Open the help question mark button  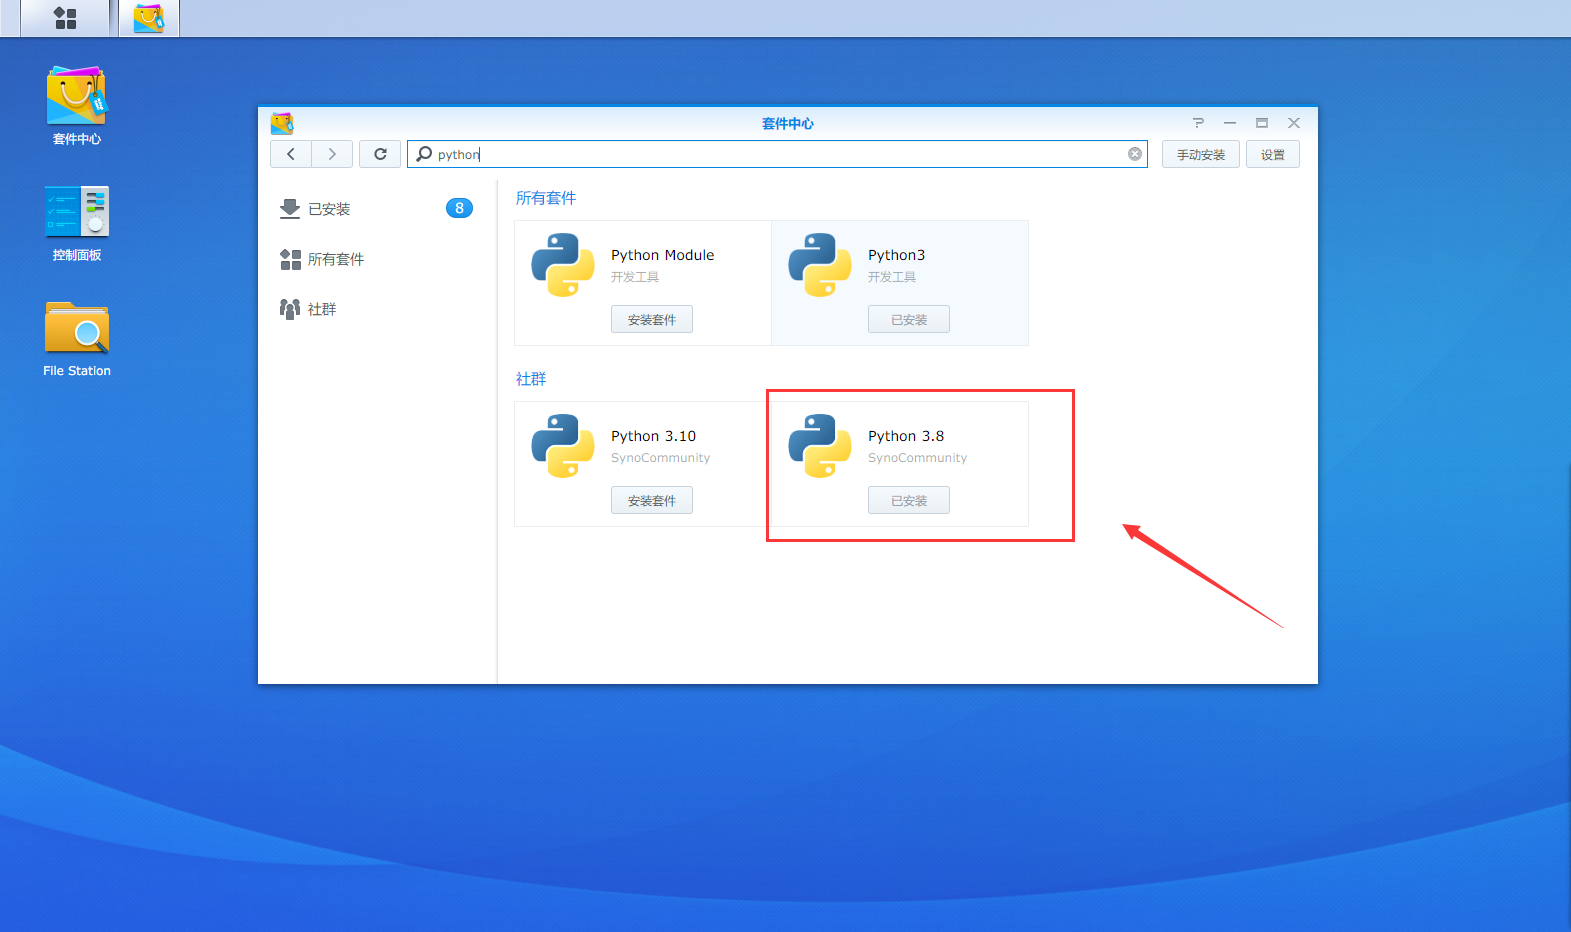pyautogui.click(x=1198, y=123)
